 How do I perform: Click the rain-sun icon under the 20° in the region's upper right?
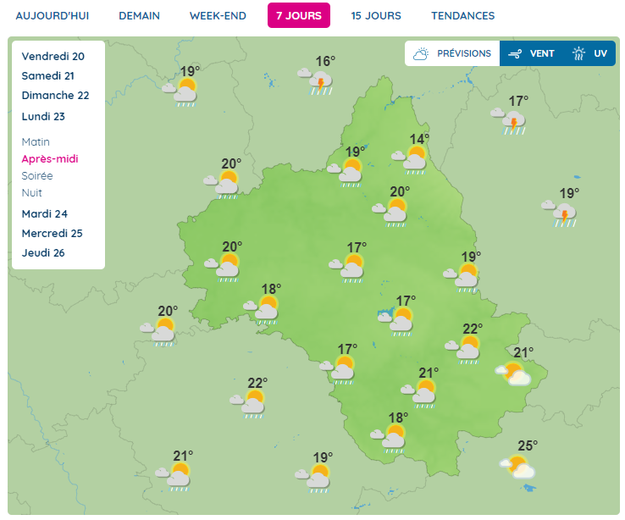390,212
